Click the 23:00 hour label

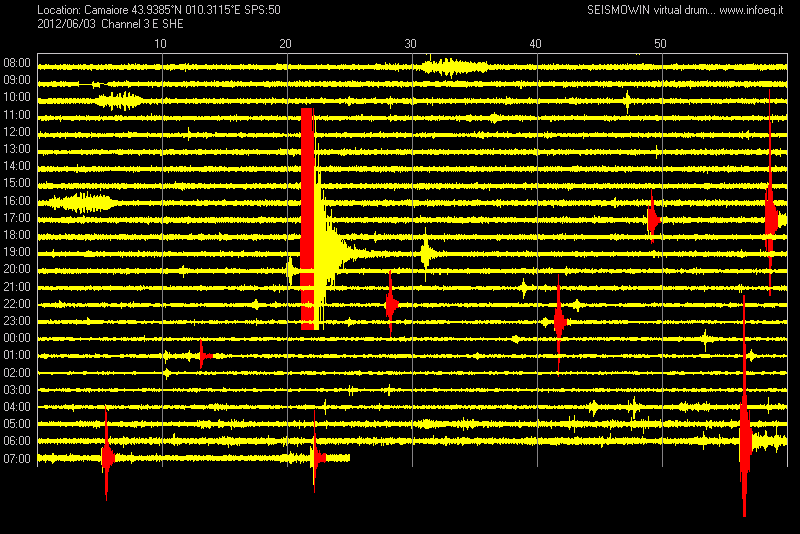point(17,321)
